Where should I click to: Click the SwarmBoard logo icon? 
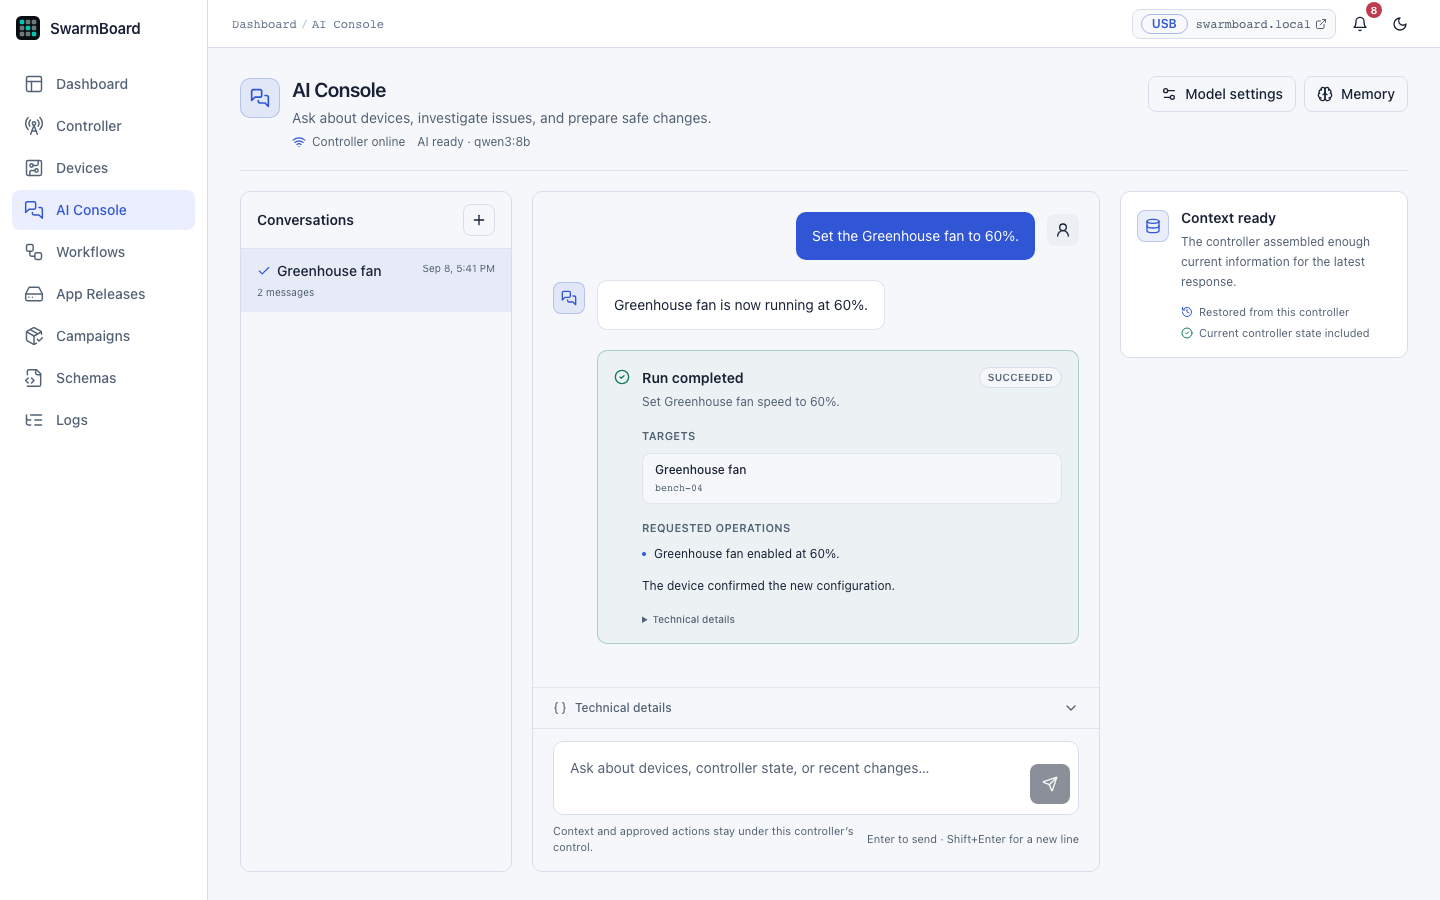[28, 28]
